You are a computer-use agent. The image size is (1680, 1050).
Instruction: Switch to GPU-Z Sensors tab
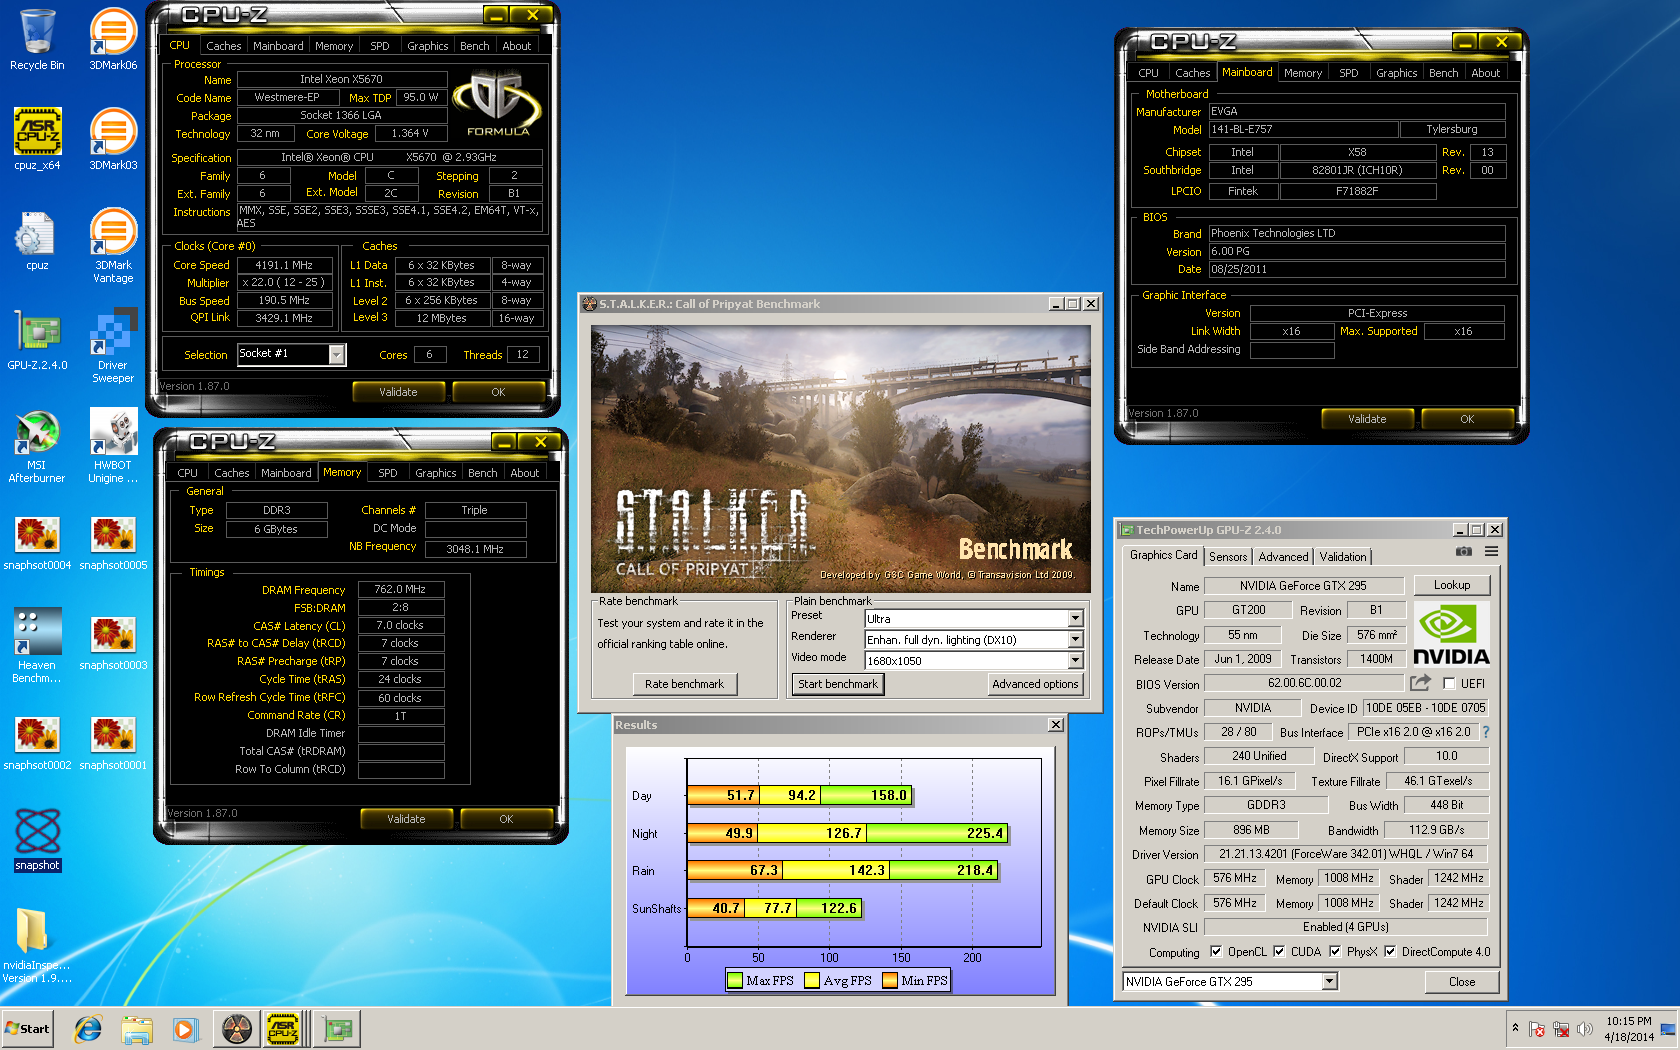coord(1228,557)
